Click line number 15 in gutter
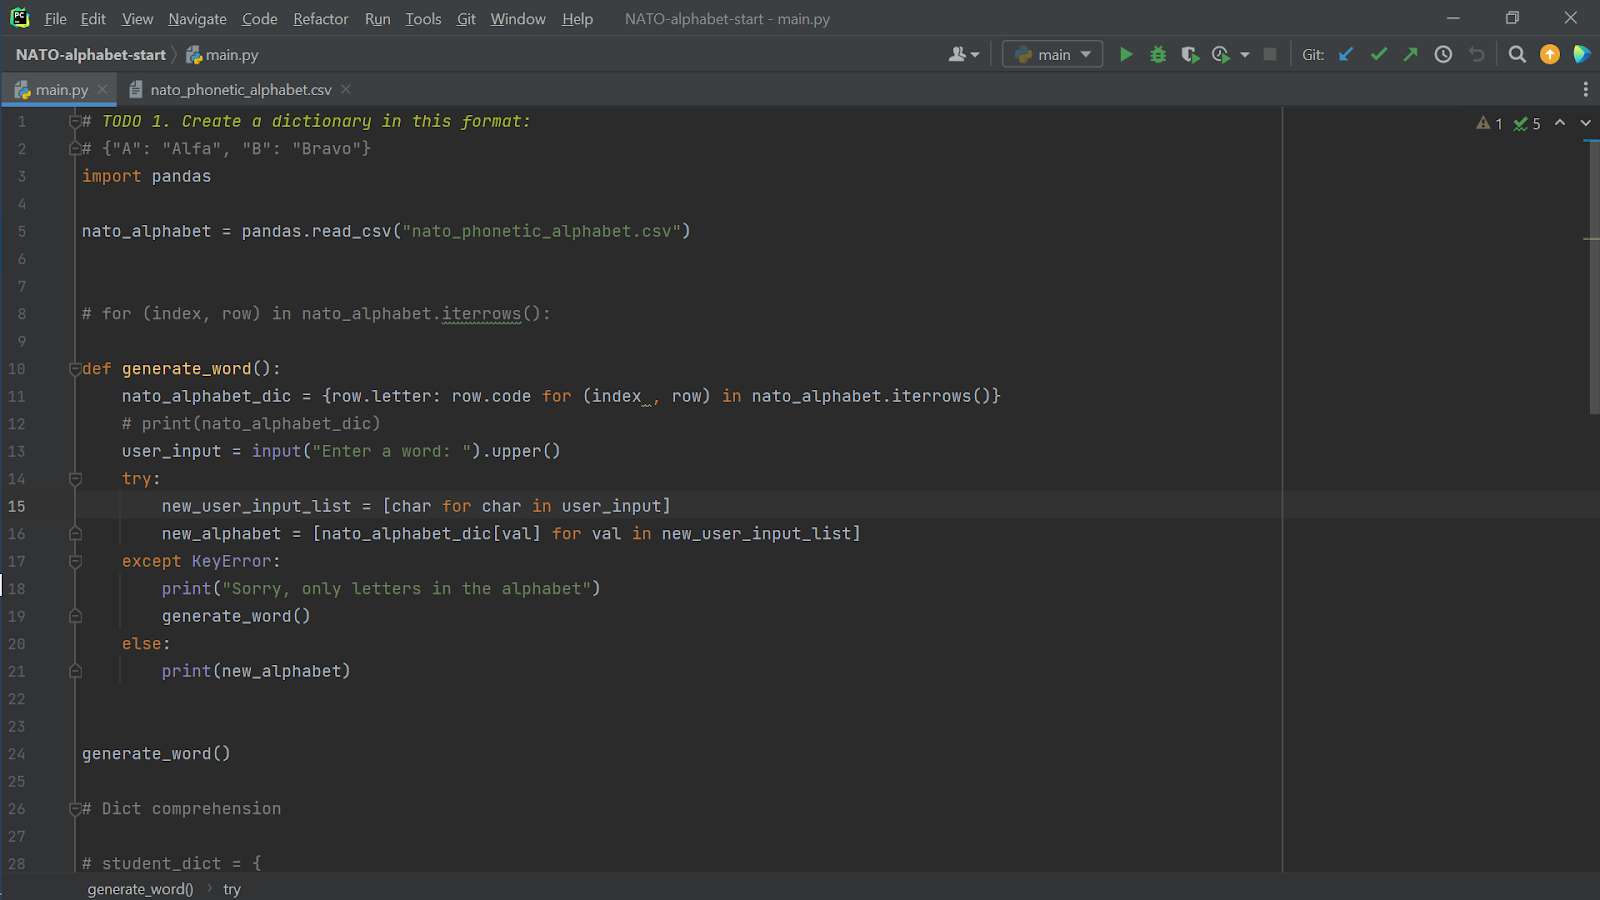Screen dimensions: 1600x900 point(17,506)
